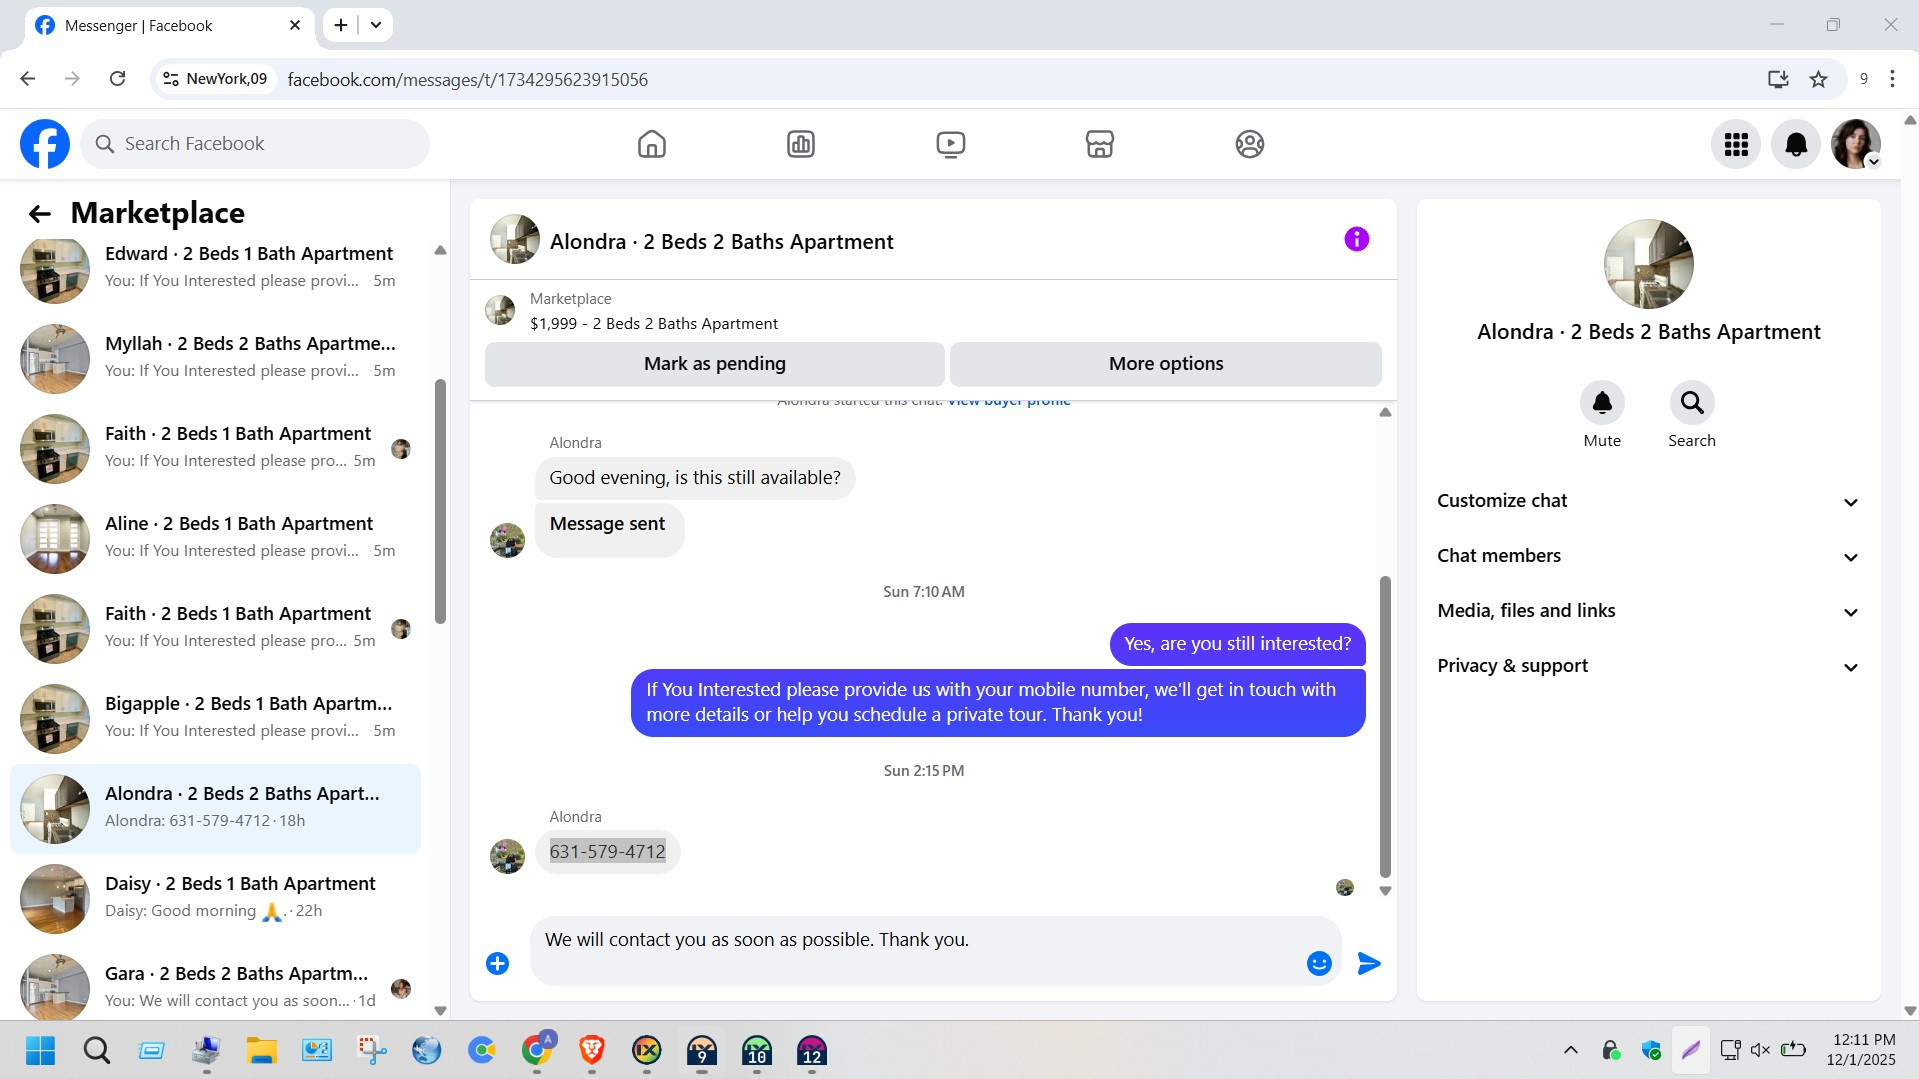
Task: Show hidden system tray icons
Action: coord(1570,1050)
